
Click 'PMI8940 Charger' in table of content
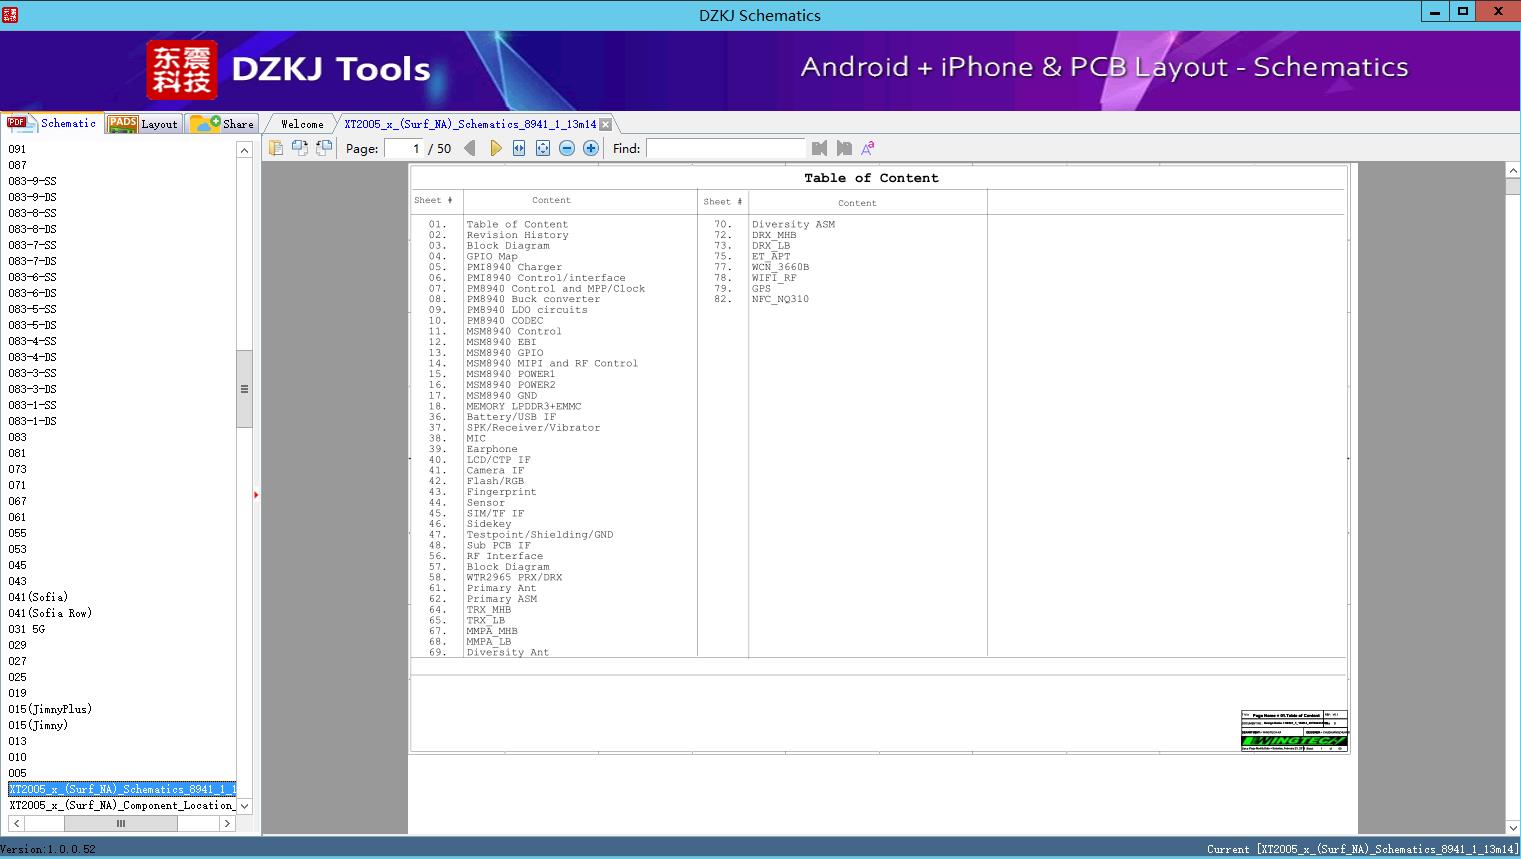click(514, 267)
